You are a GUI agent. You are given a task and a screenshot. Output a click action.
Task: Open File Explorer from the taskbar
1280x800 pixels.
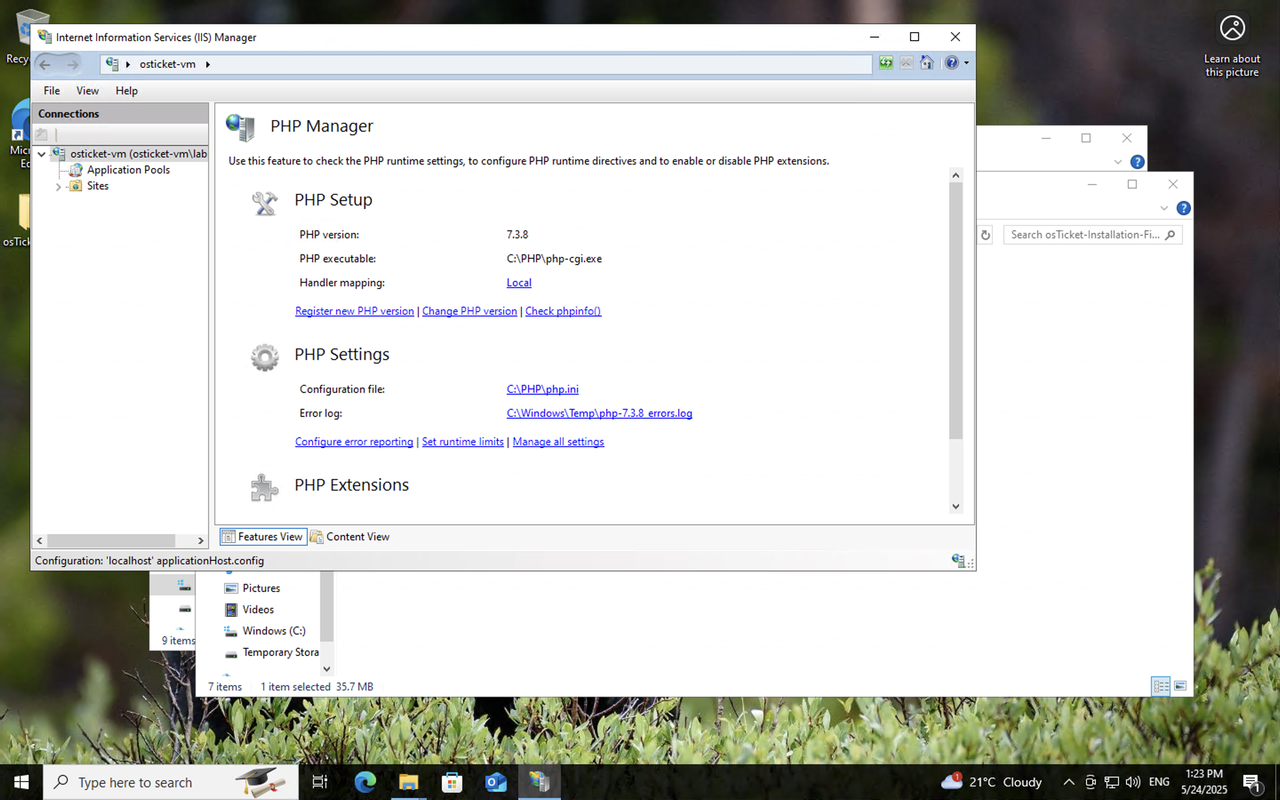(408, 782)
